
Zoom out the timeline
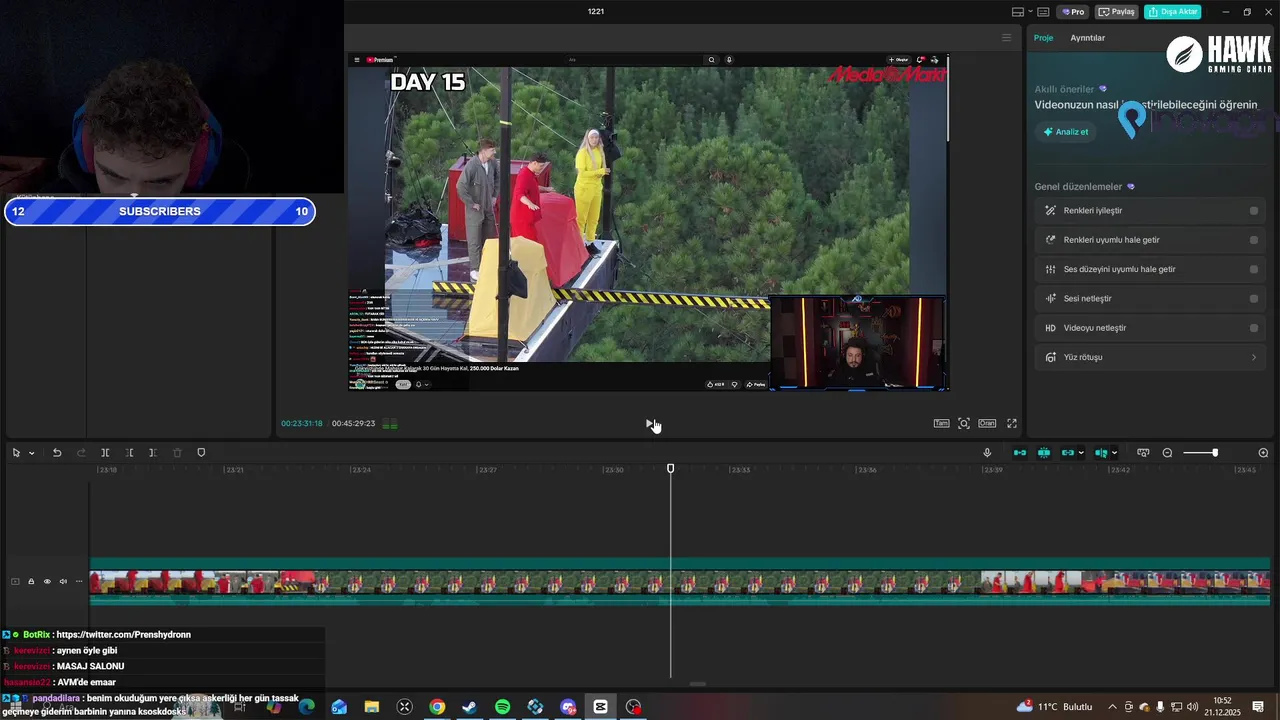click(1167, 453)
